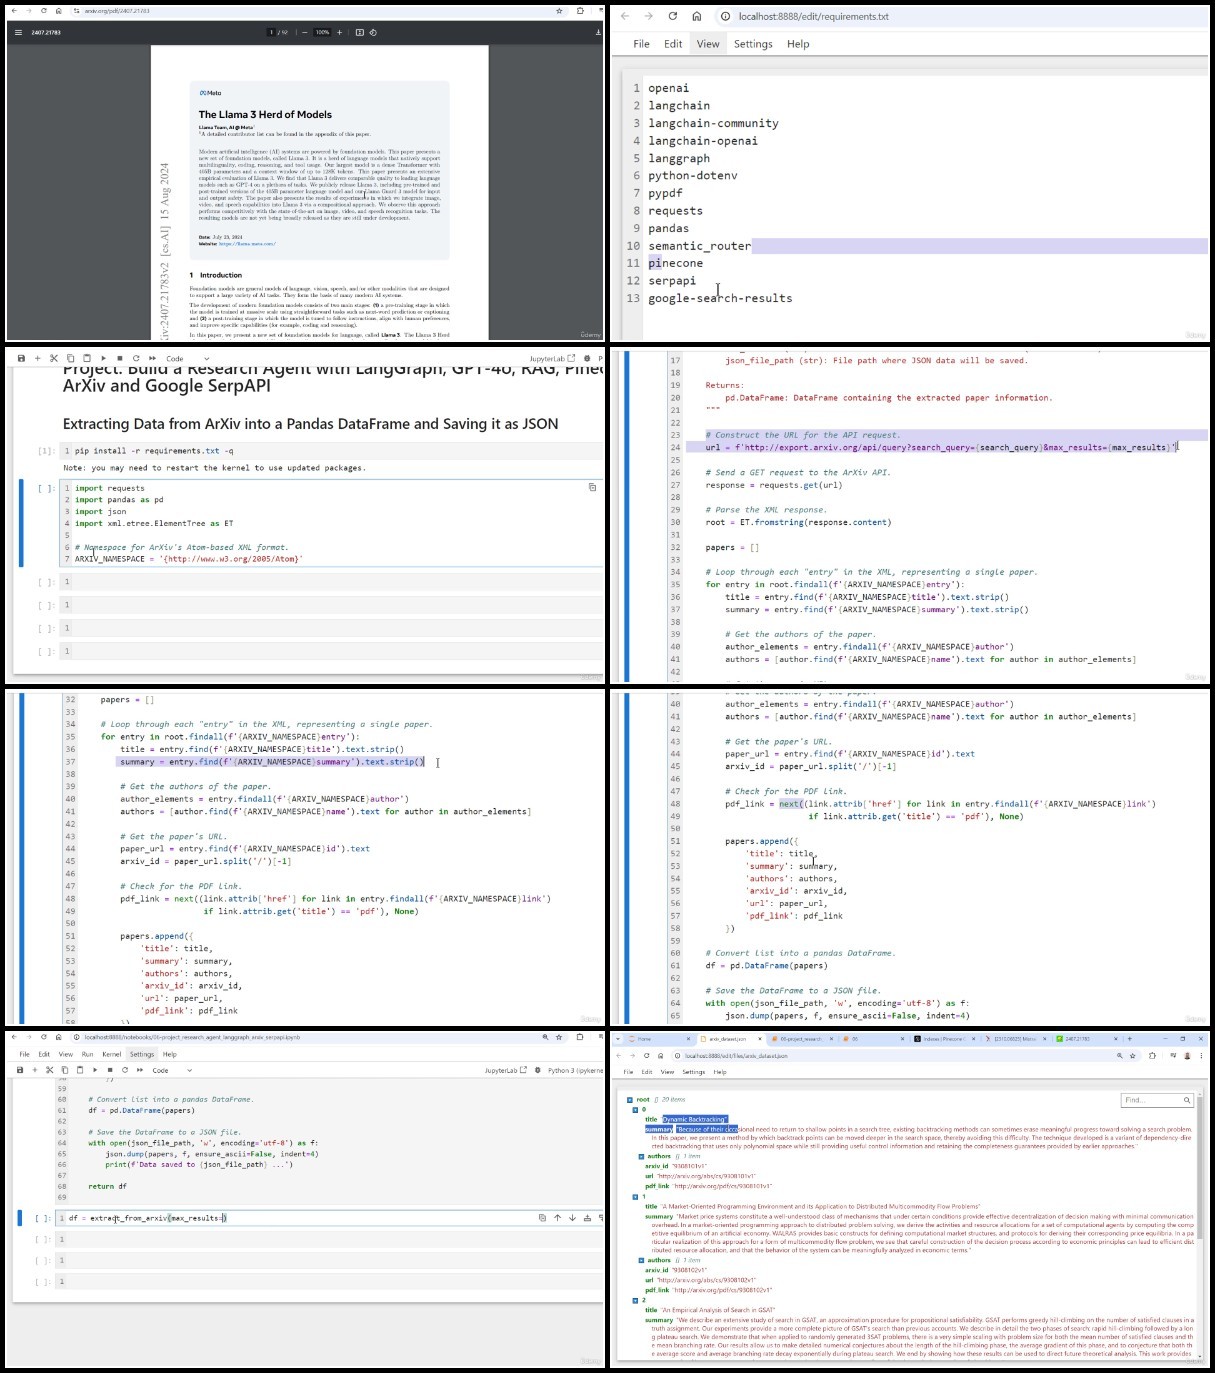Rotate the arXiv PDF page
The width and height of the screenshot is (1215, 1373).
click(373, 32)
